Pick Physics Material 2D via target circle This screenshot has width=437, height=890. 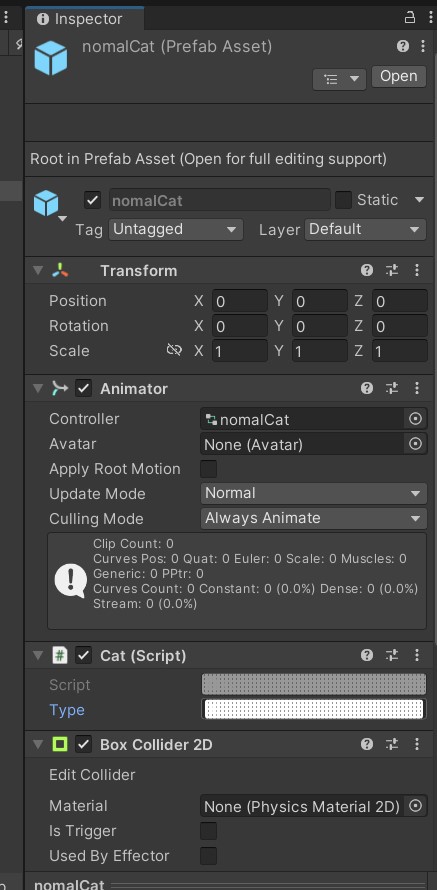click(415, 806)
